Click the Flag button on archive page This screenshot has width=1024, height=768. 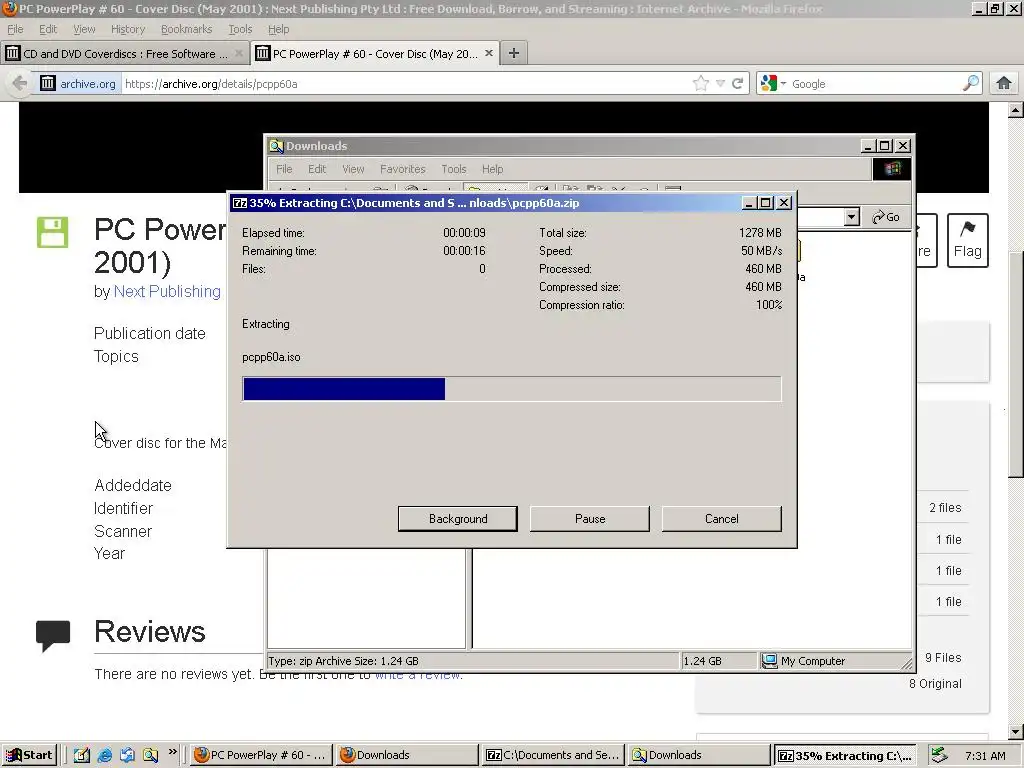point(967,240)
